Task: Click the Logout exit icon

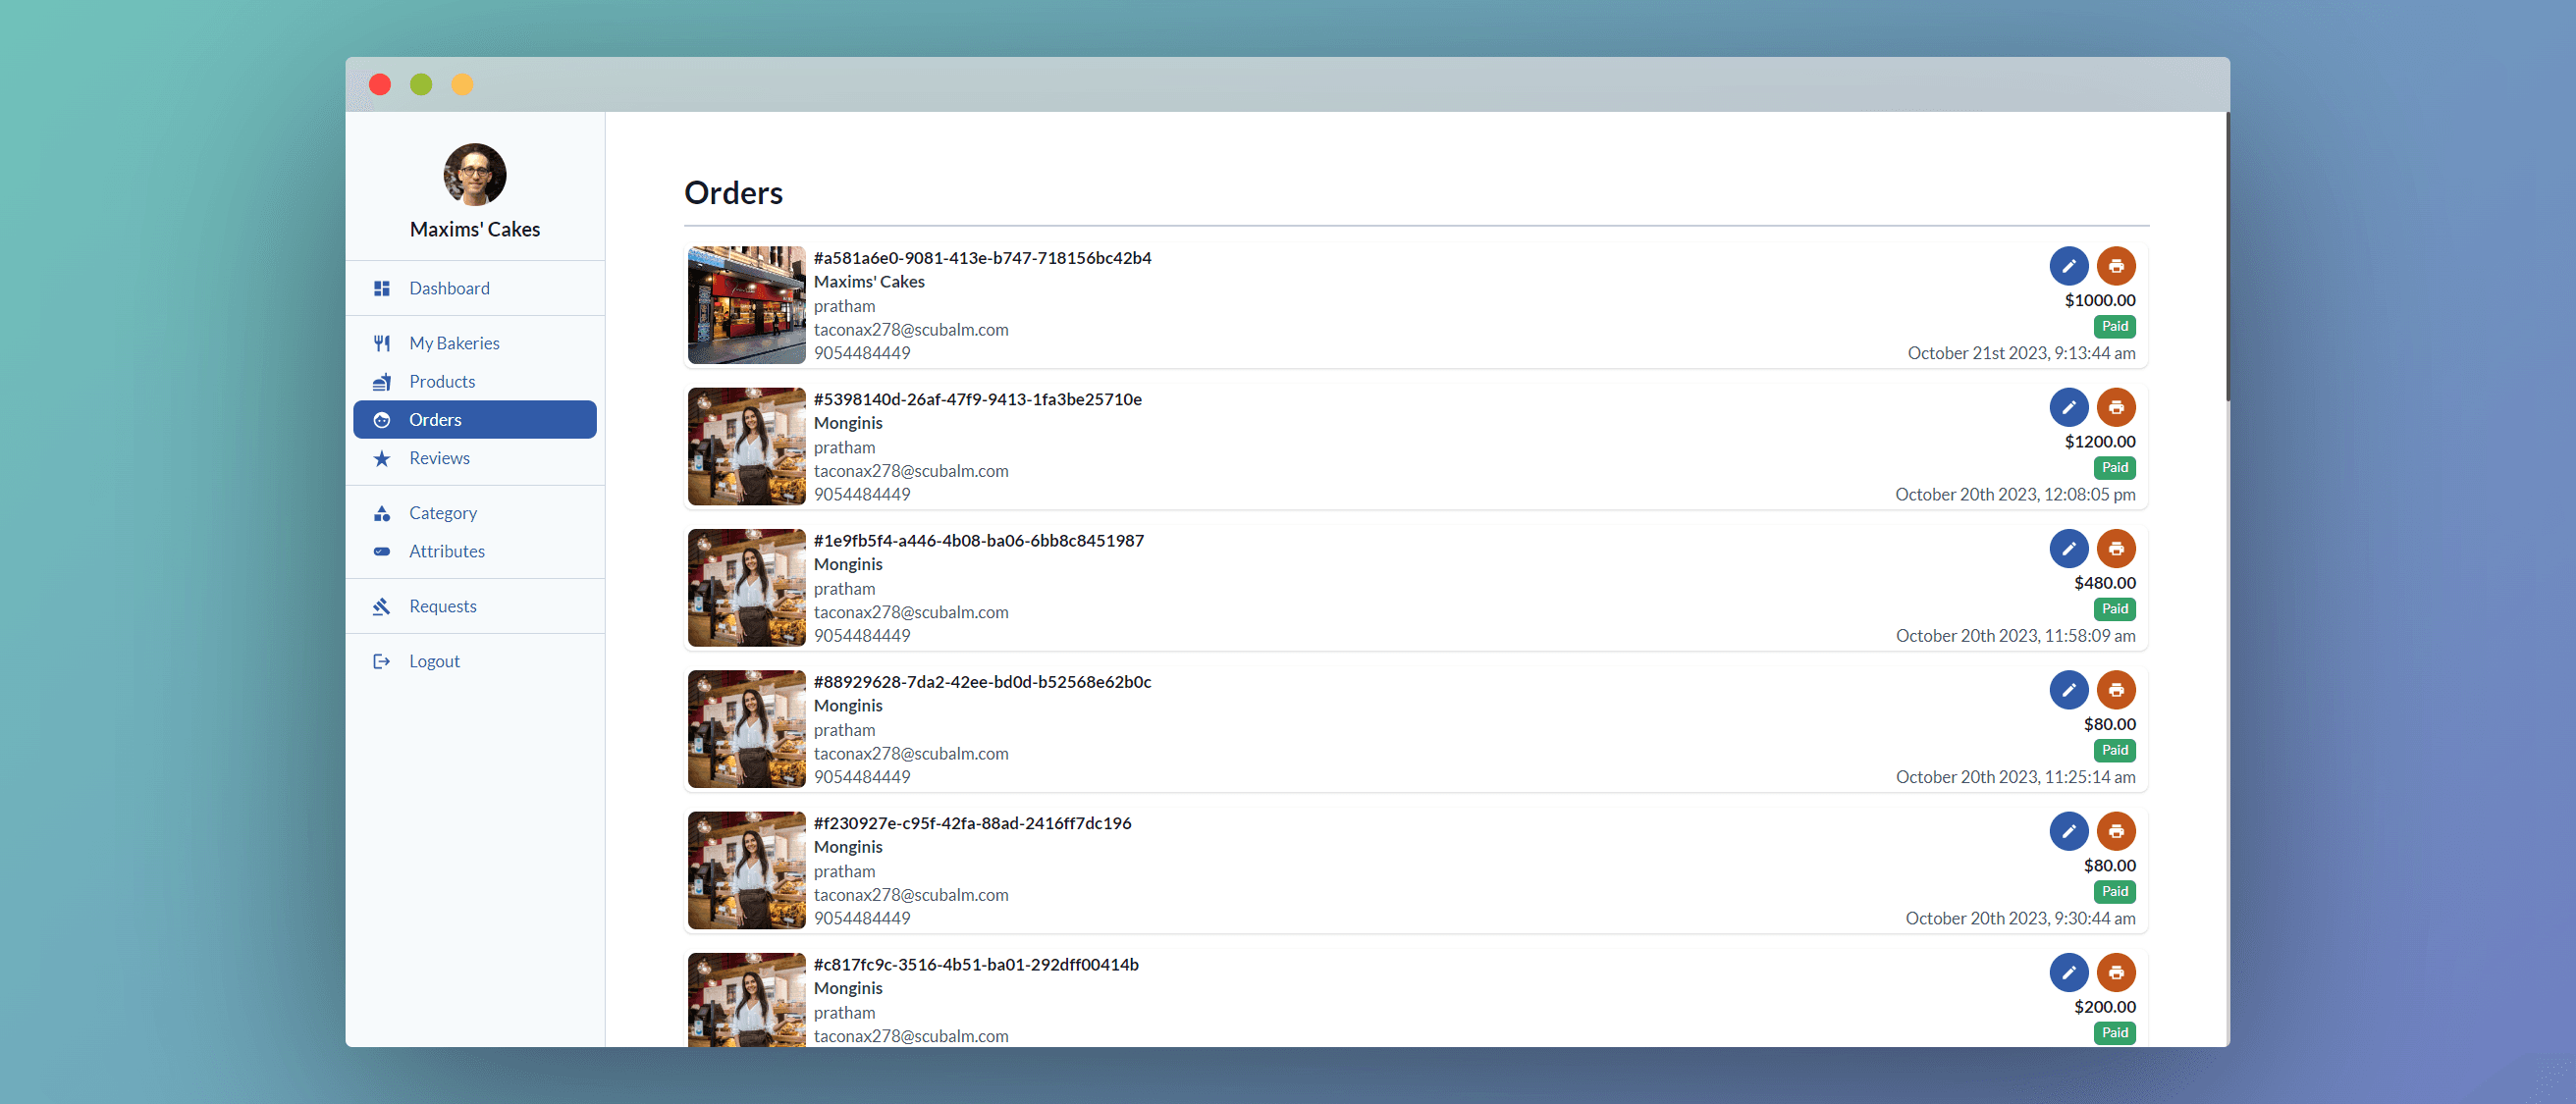Action: pyautogui.click(x=381, y=661)
